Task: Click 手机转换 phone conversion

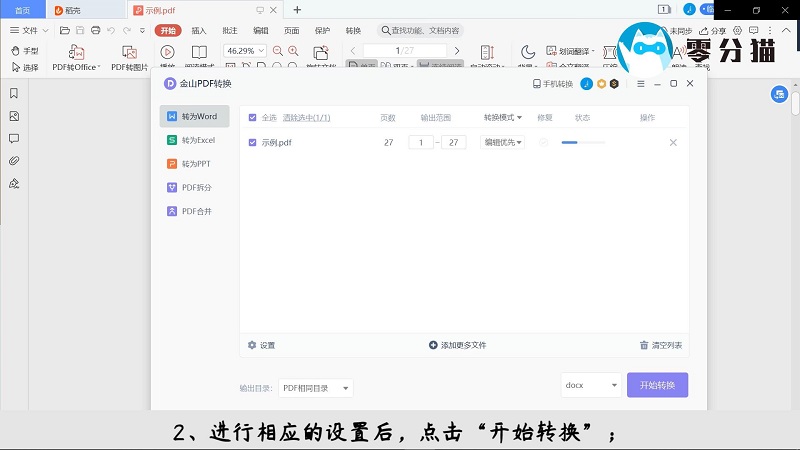Action: click(x=553, y=84)
